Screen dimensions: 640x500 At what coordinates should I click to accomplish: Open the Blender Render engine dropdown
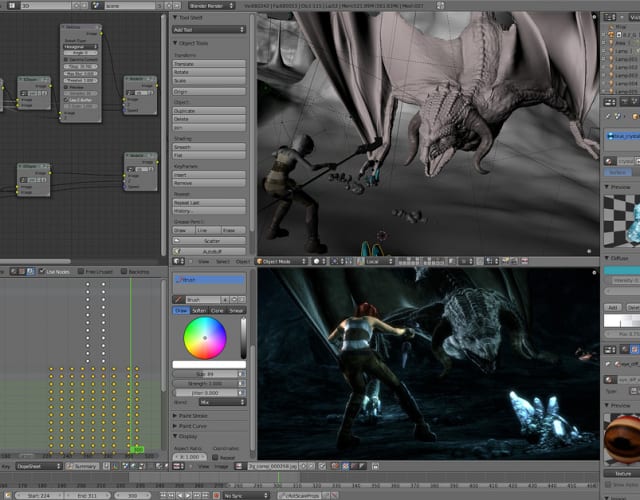click(211, 6)
